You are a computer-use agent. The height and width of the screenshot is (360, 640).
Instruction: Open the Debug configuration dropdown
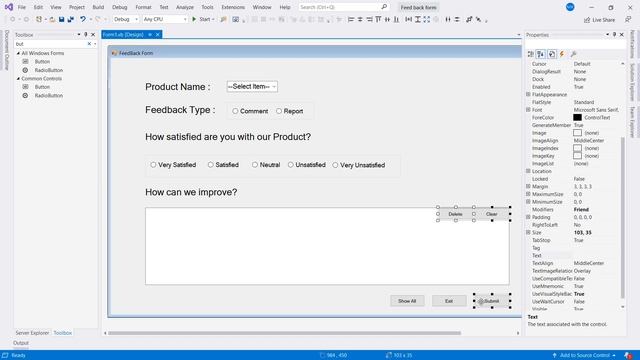pos(125,19)
